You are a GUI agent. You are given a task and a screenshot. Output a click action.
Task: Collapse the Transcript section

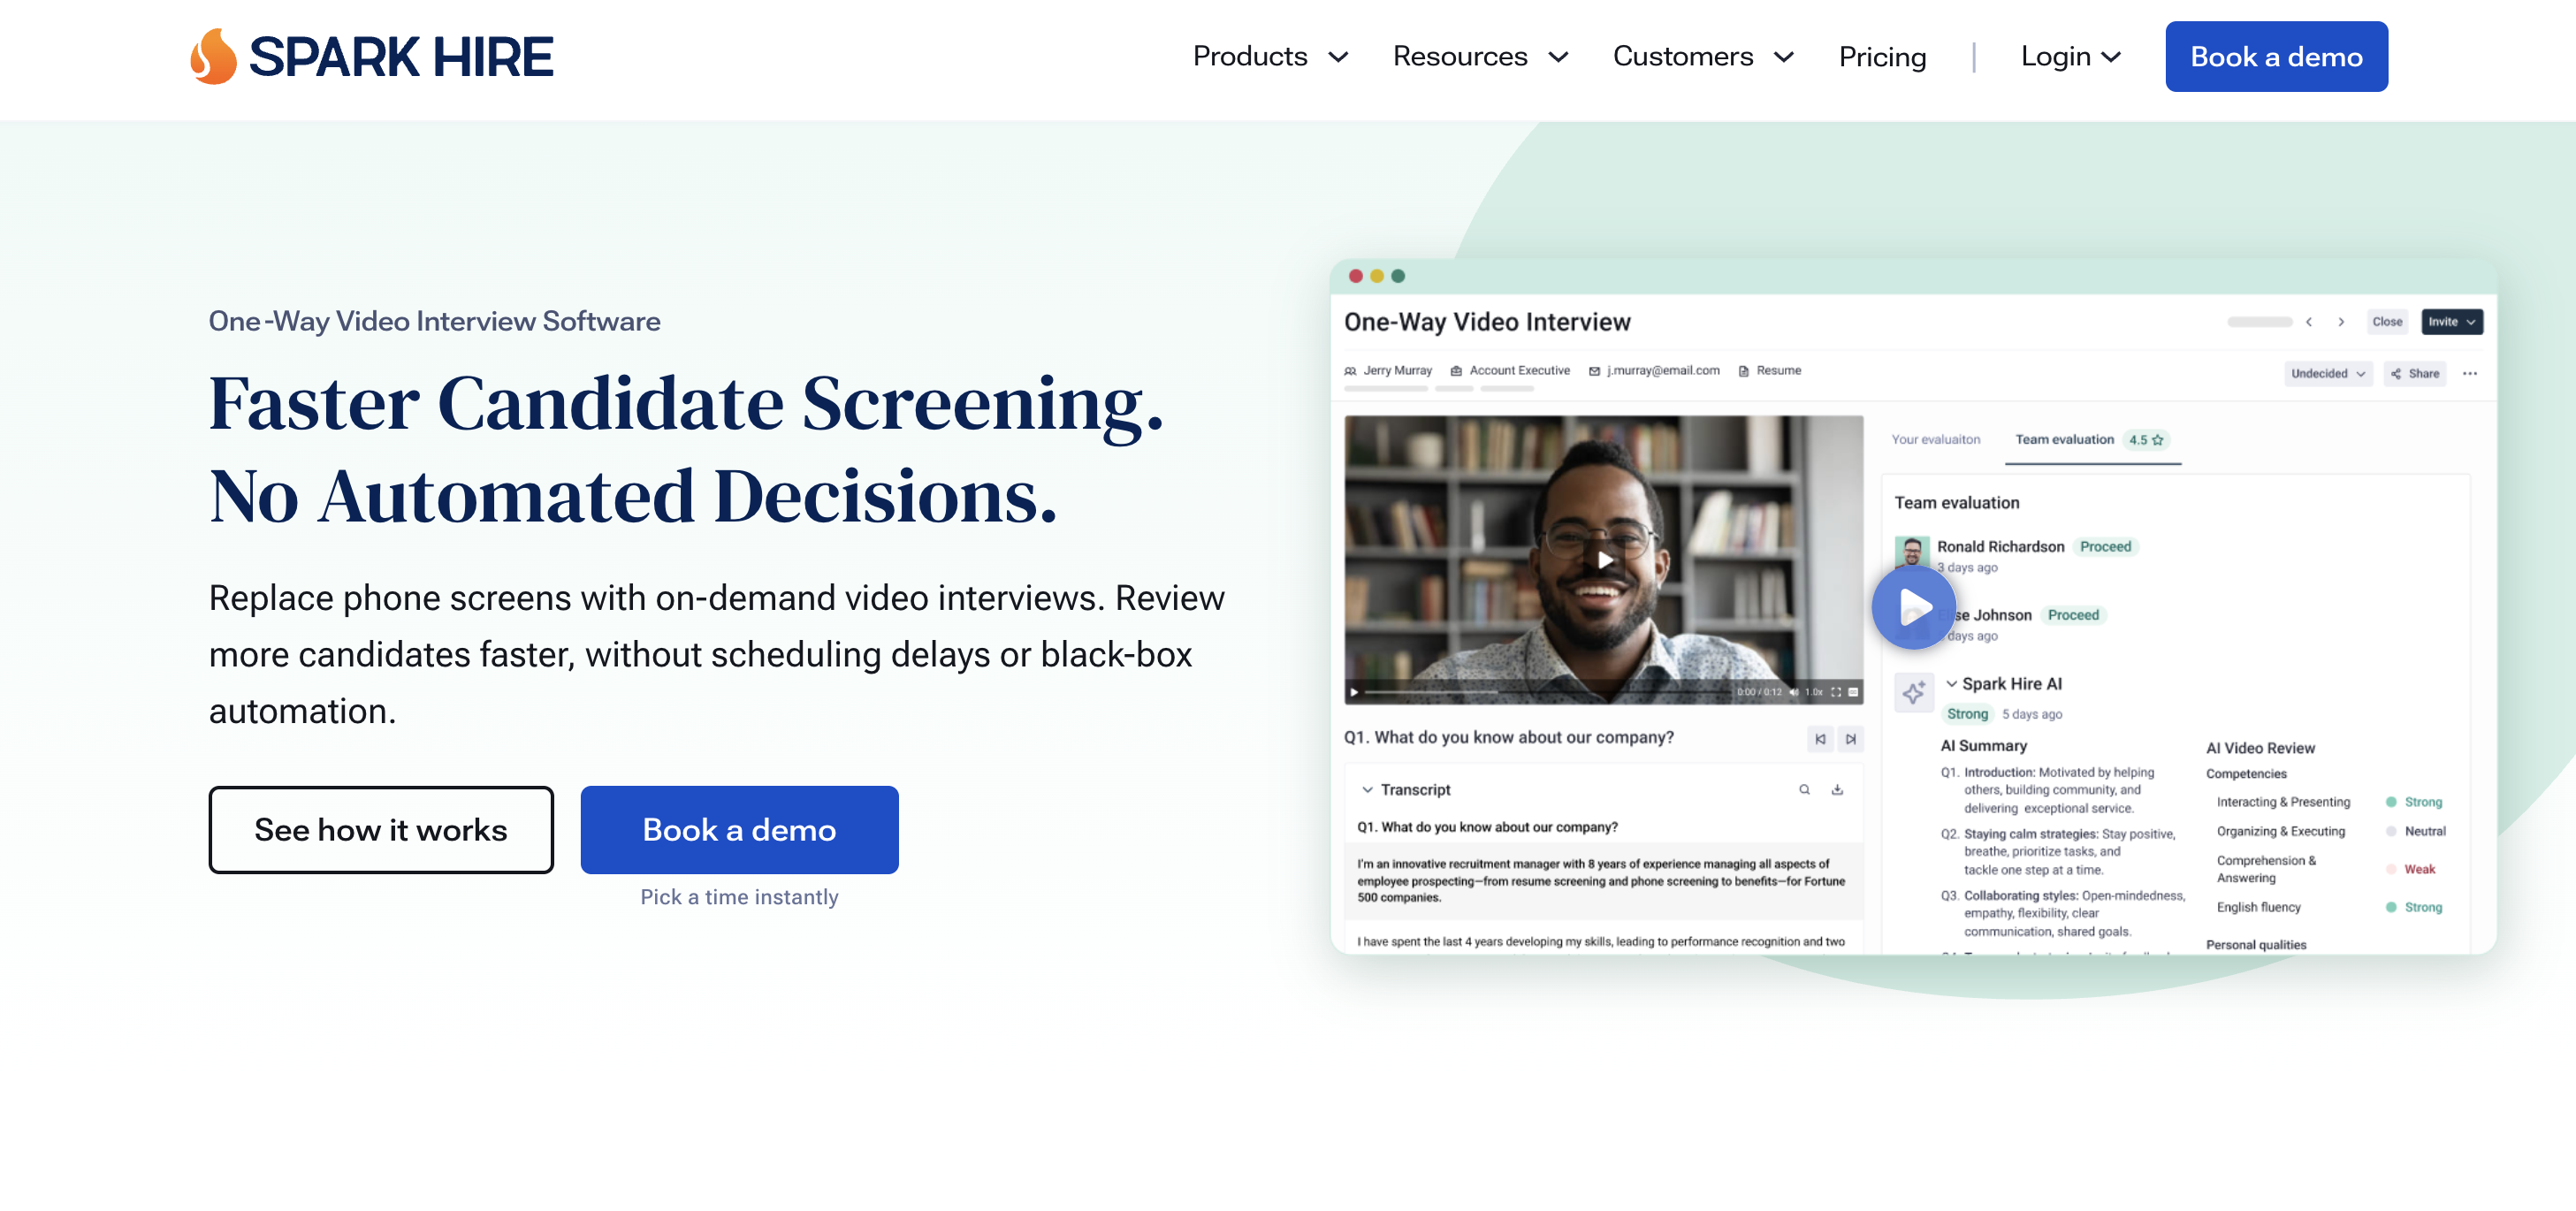tap(1367, 790)
